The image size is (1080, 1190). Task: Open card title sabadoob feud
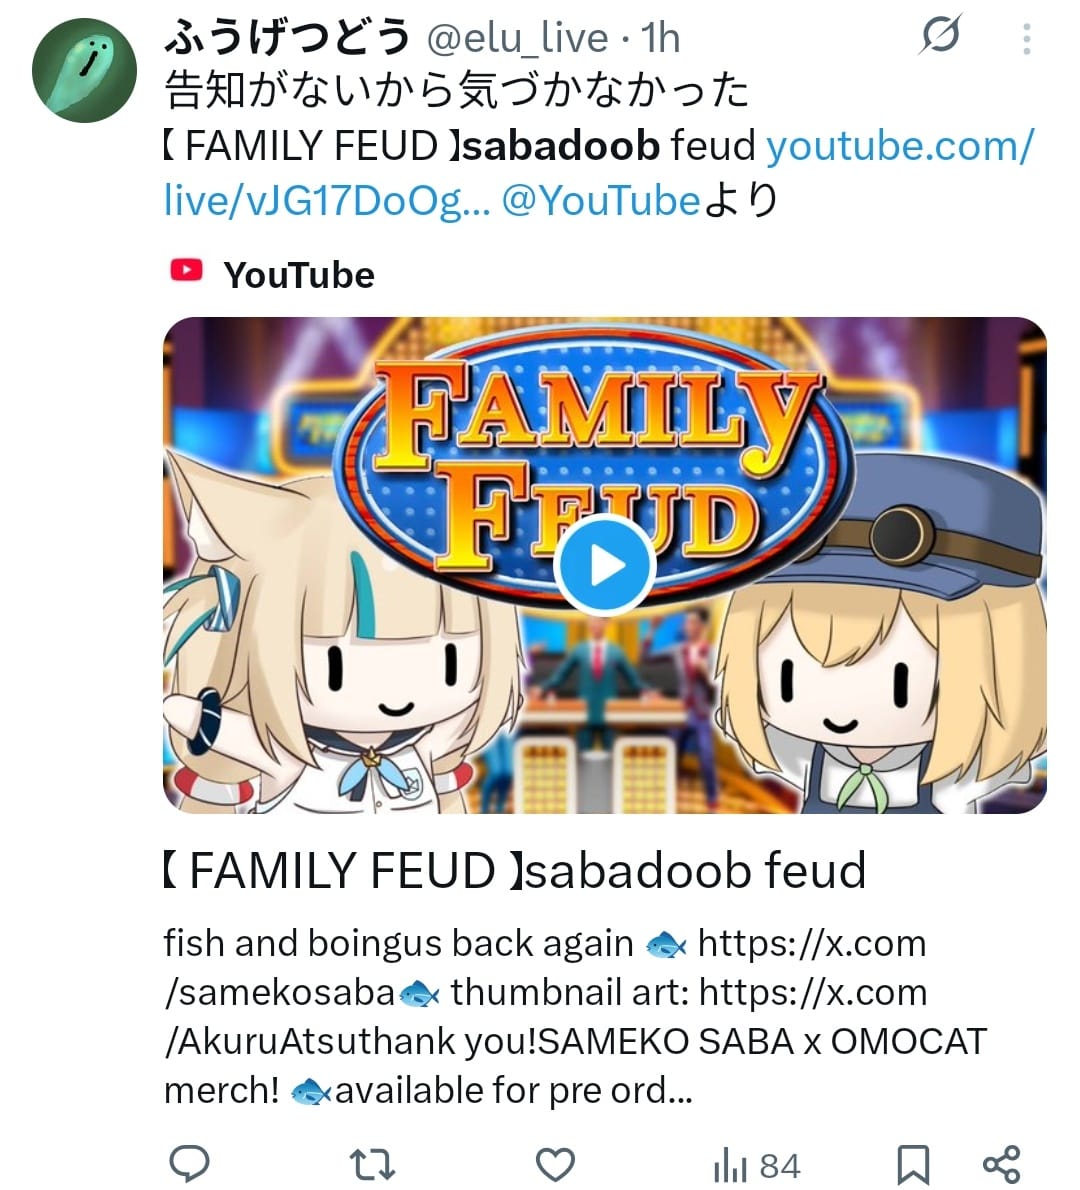515,870
